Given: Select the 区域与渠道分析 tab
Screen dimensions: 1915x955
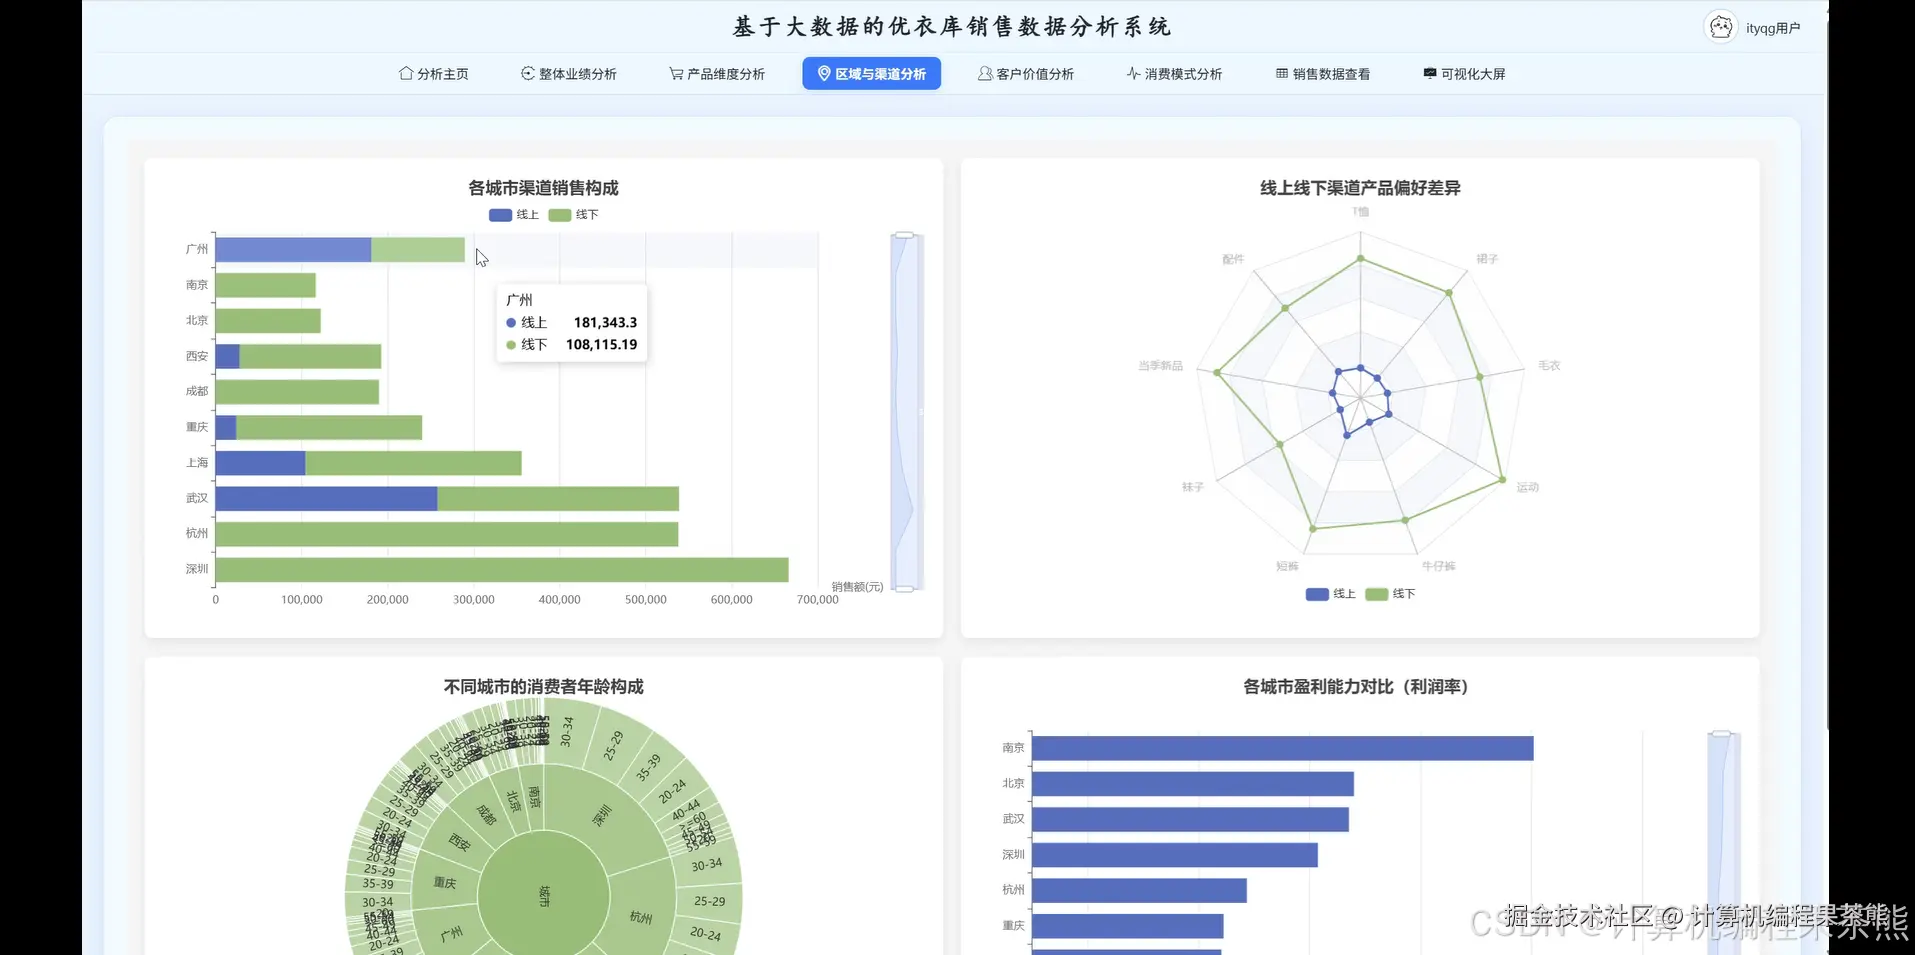Looking at the screenshot, I should pos(871,73).
